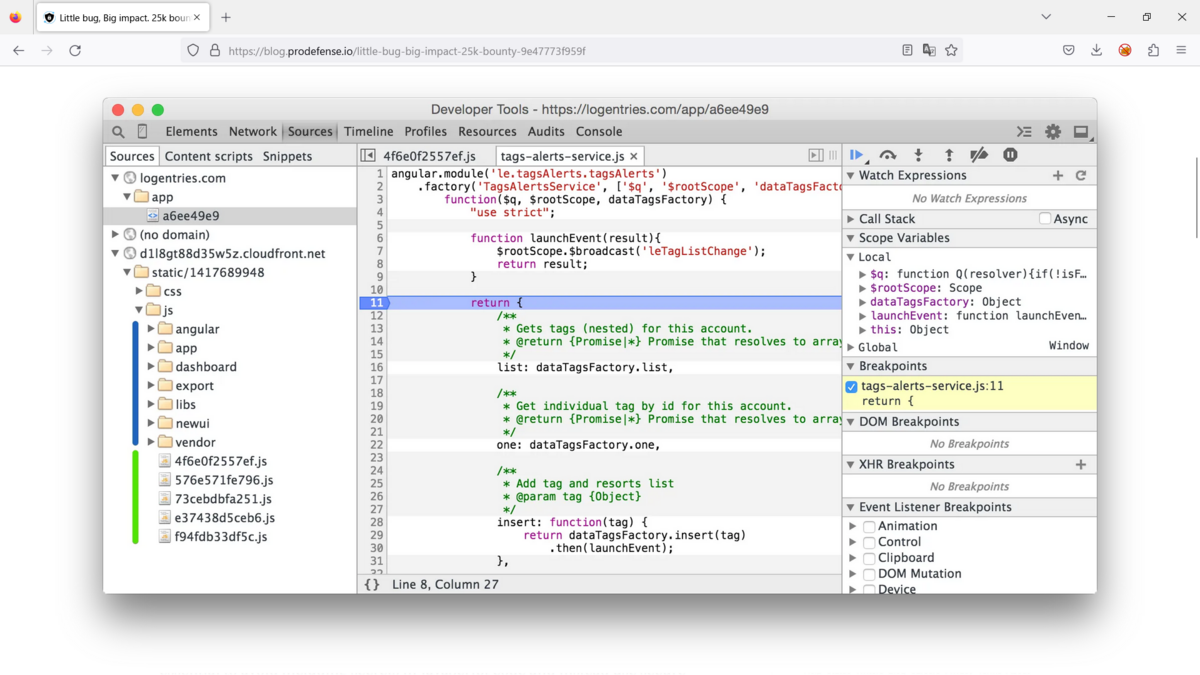Open DevTools settings gear

[x=1053, y=131]
